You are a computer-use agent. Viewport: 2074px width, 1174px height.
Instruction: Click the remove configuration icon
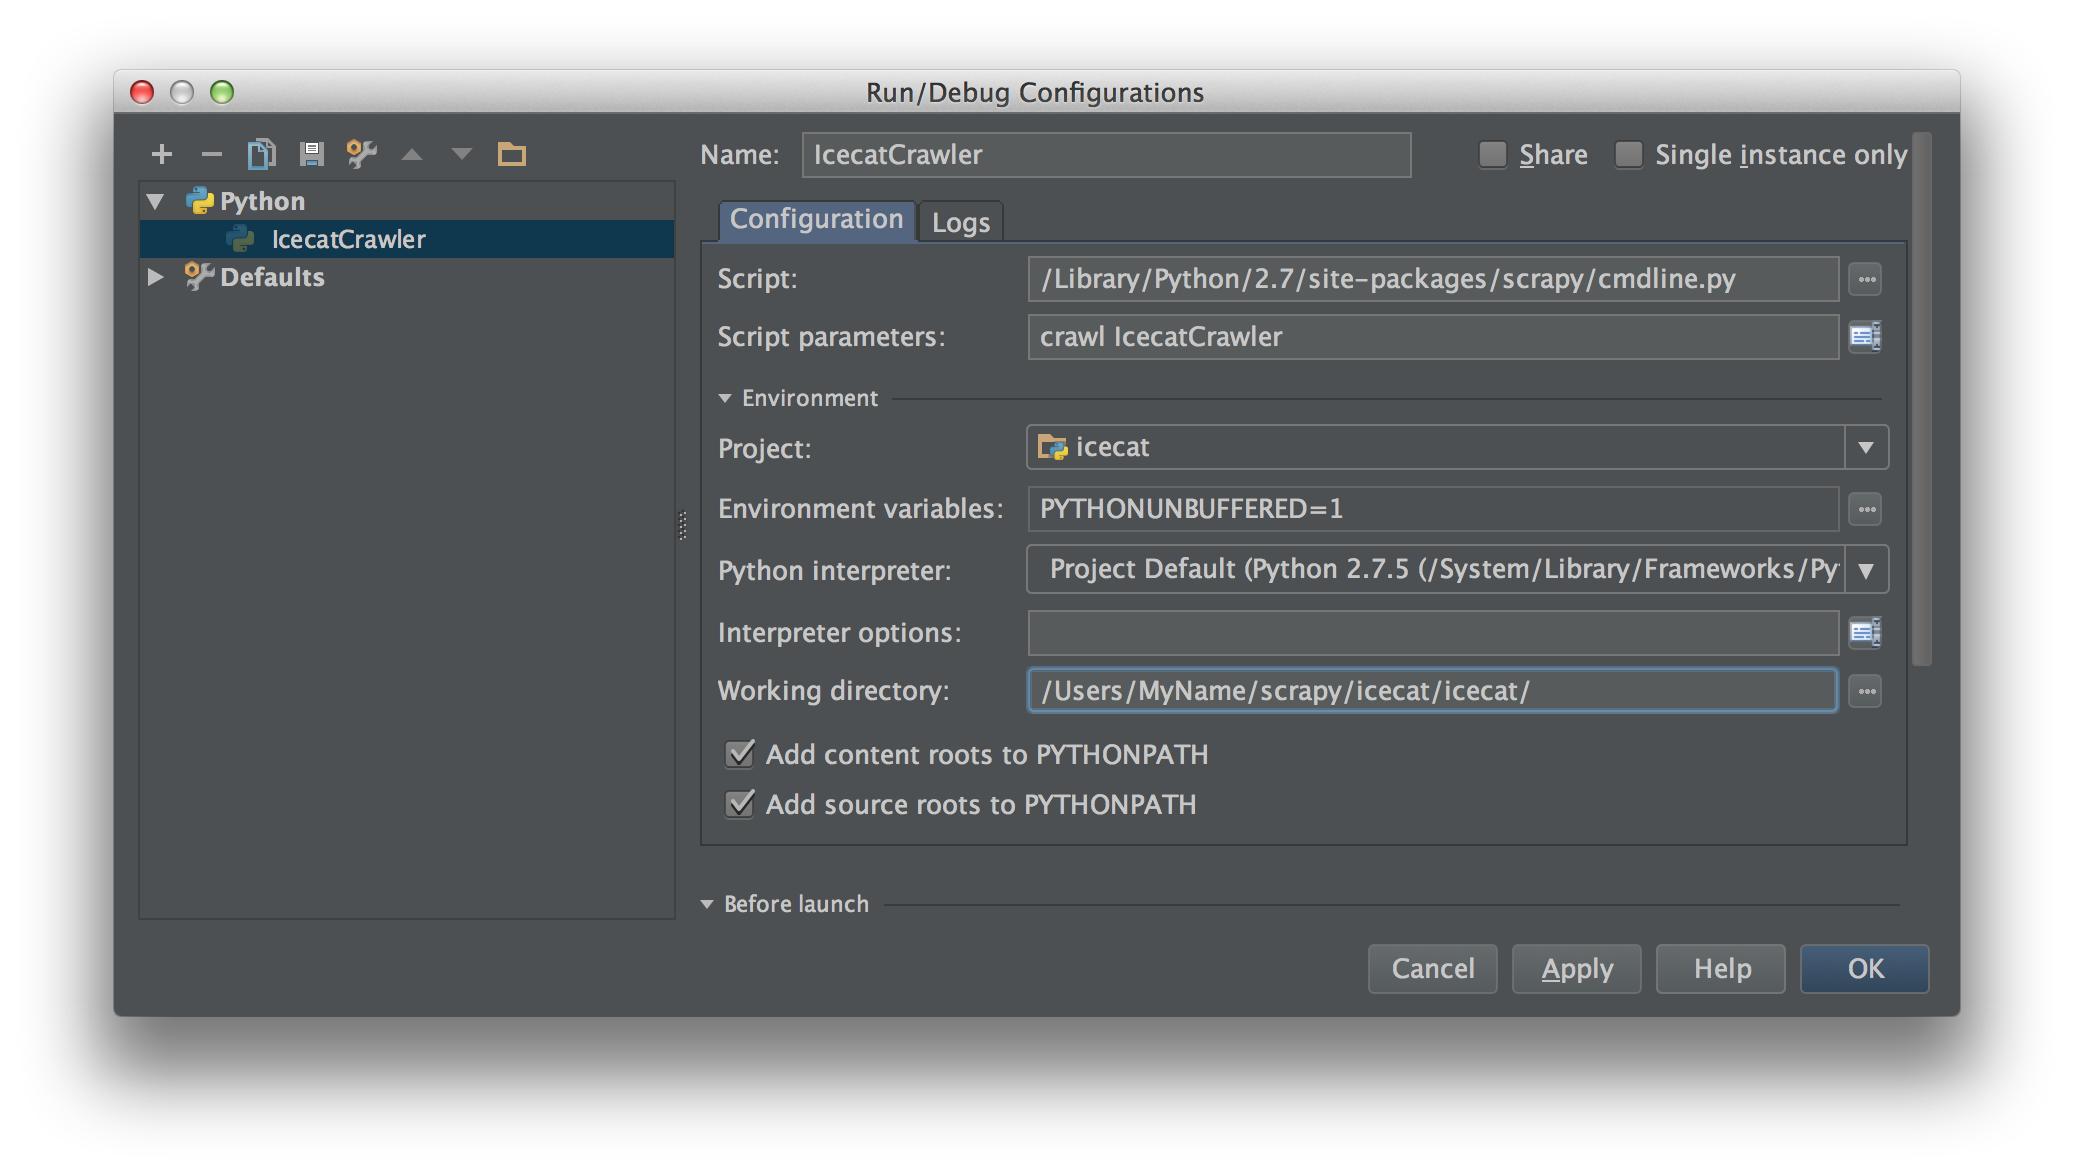tap(211, 152)
